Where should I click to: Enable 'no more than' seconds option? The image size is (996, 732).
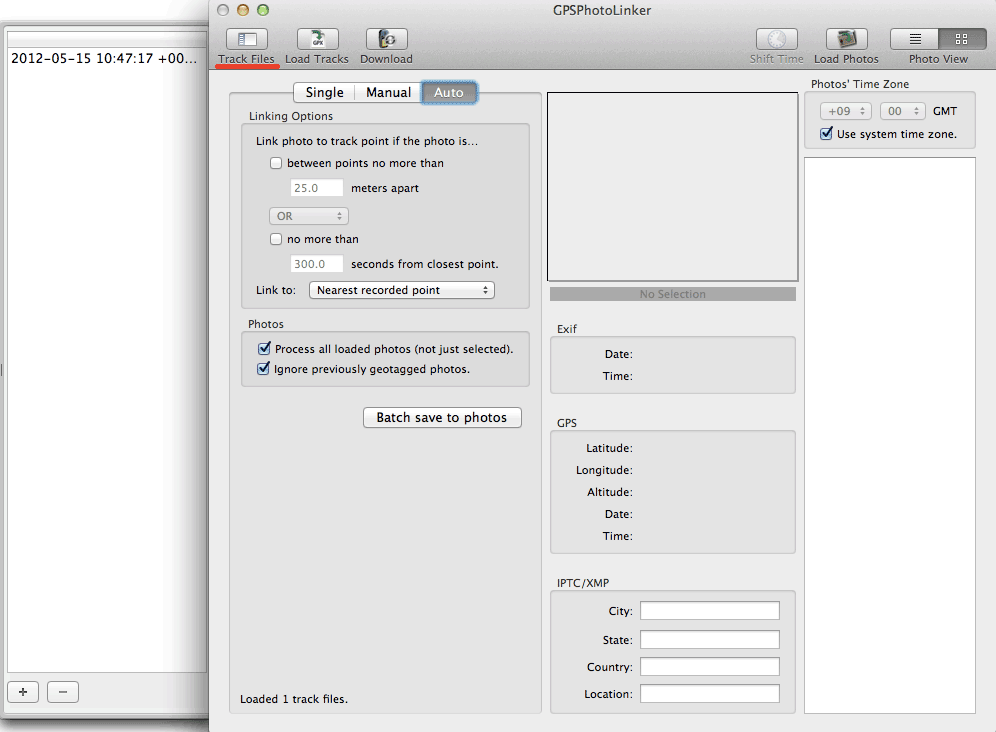coord(276,239)
